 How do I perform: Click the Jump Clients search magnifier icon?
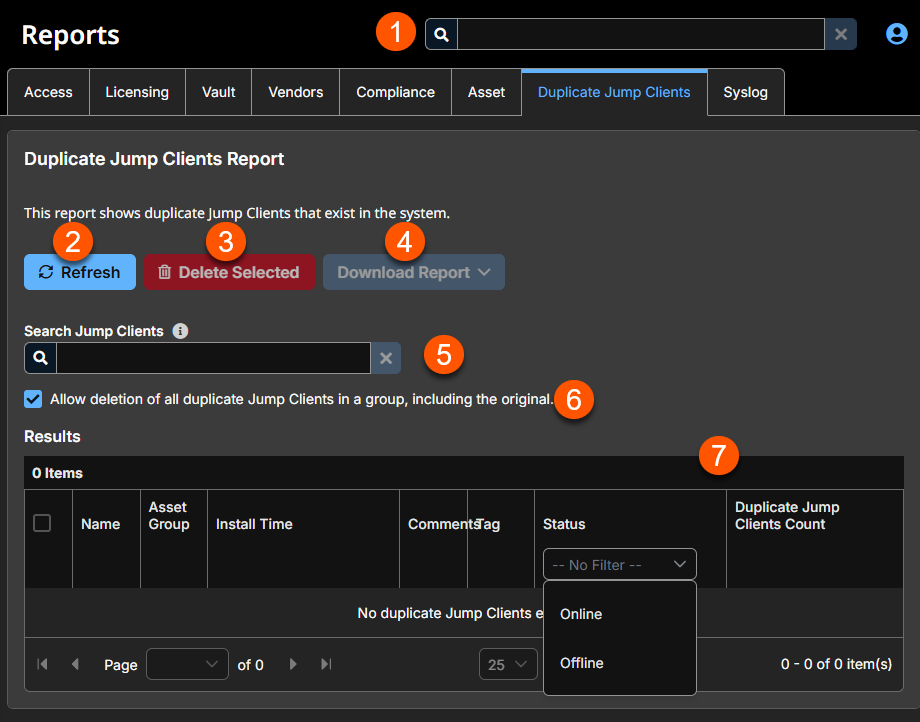tap(40, 358)
